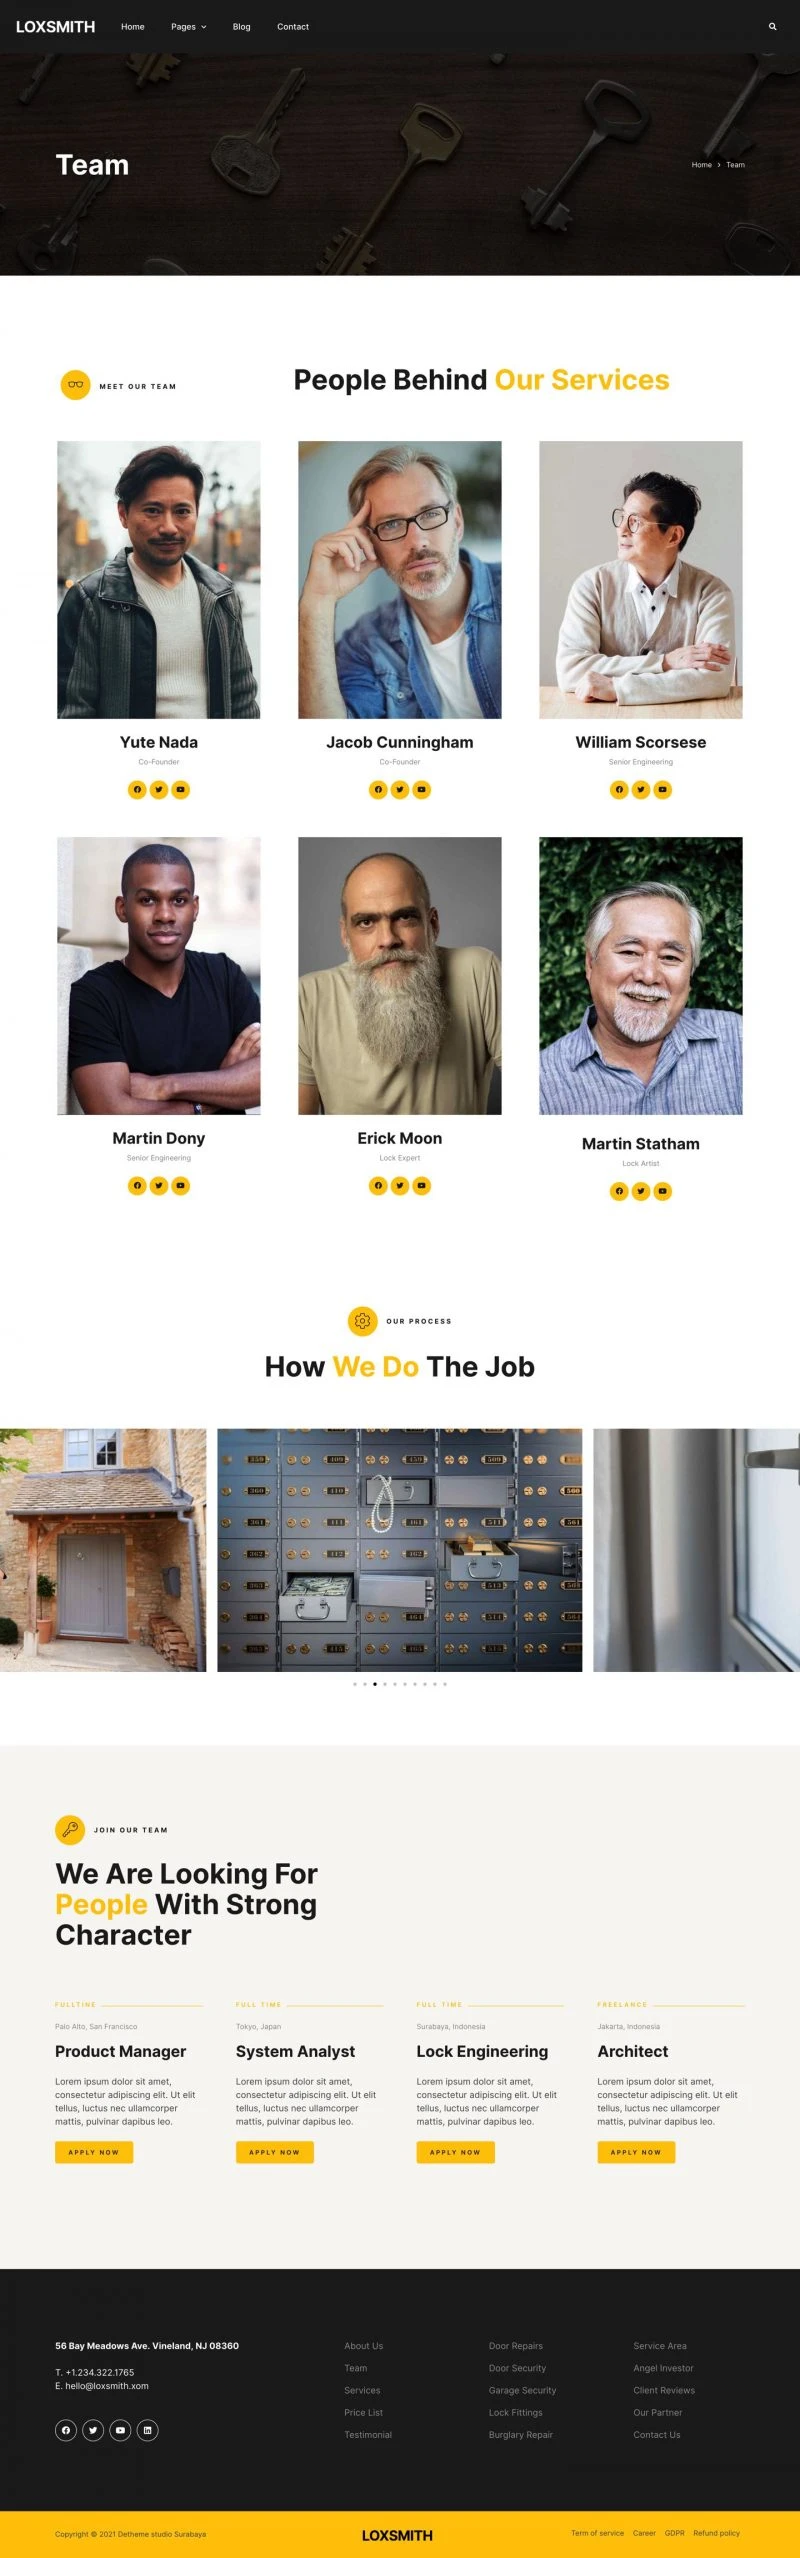This screenshot has height=2558, width=800.
Task: Select the first carousel pagination dot
Action: coord(355,1684)
